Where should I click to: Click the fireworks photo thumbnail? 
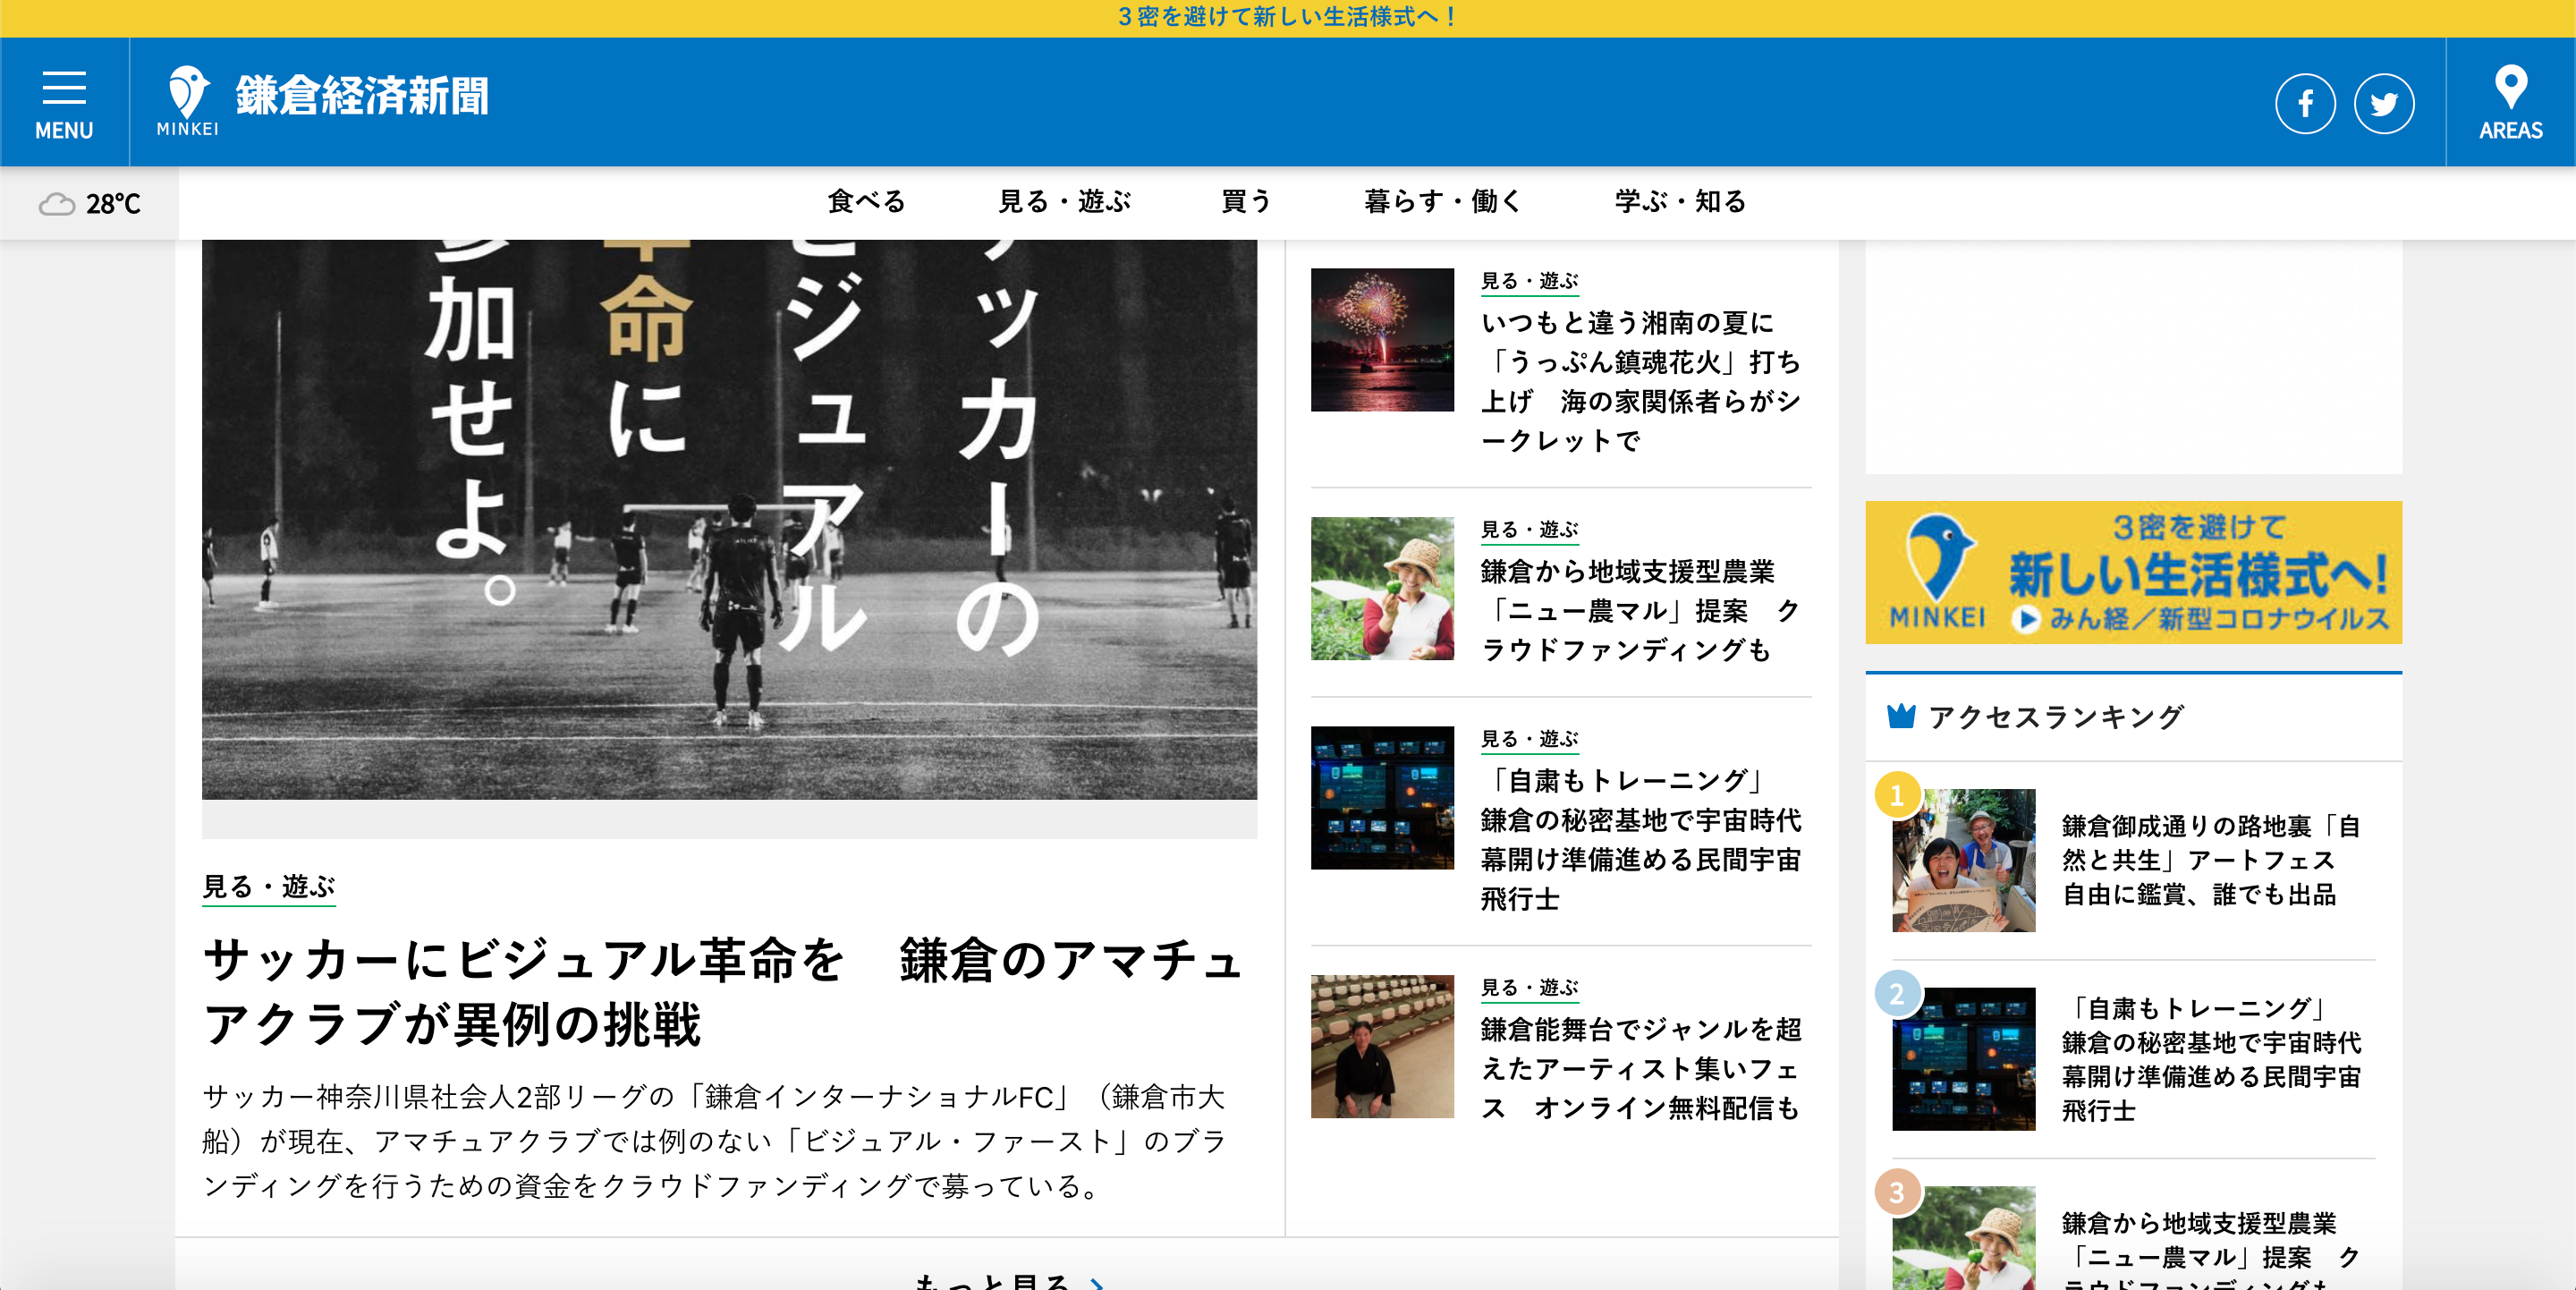point(1382,340)
